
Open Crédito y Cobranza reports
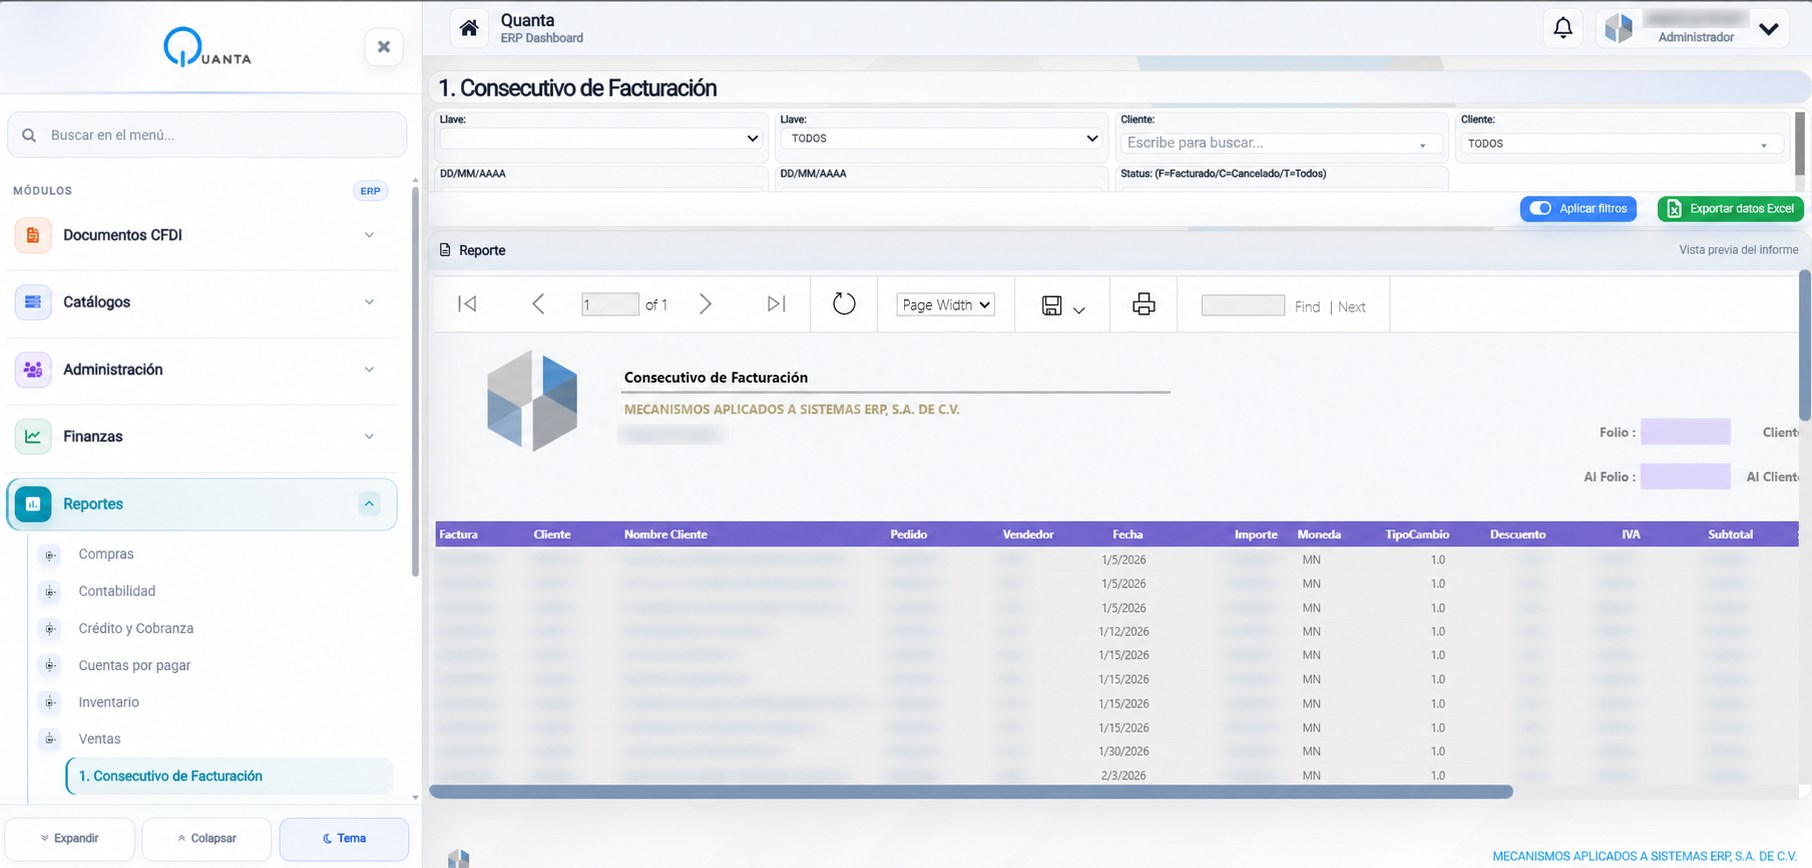click(x=136, y=628)
